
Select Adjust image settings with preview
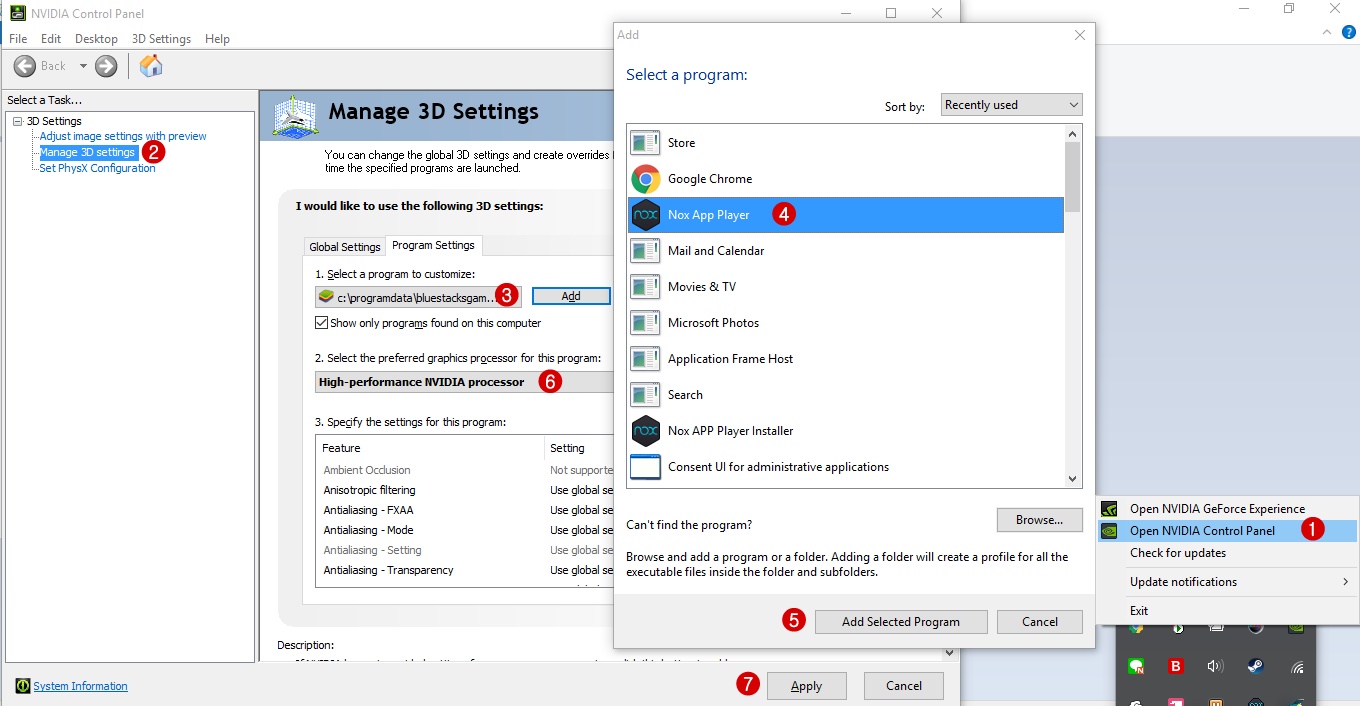[123, 136]
